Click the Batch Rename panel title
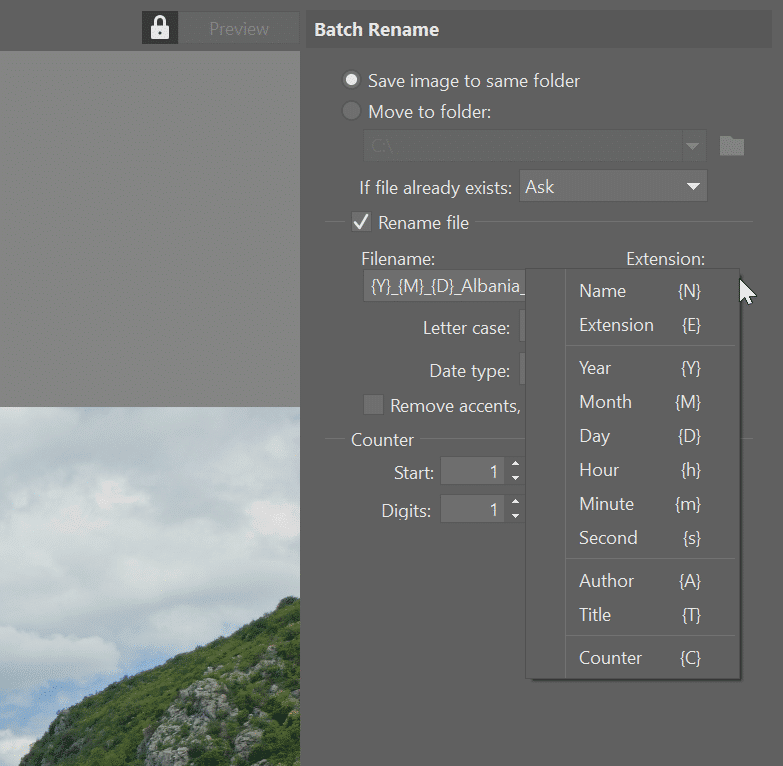The width and height of the screenshot is (783, 766). [x=377, y=29]
